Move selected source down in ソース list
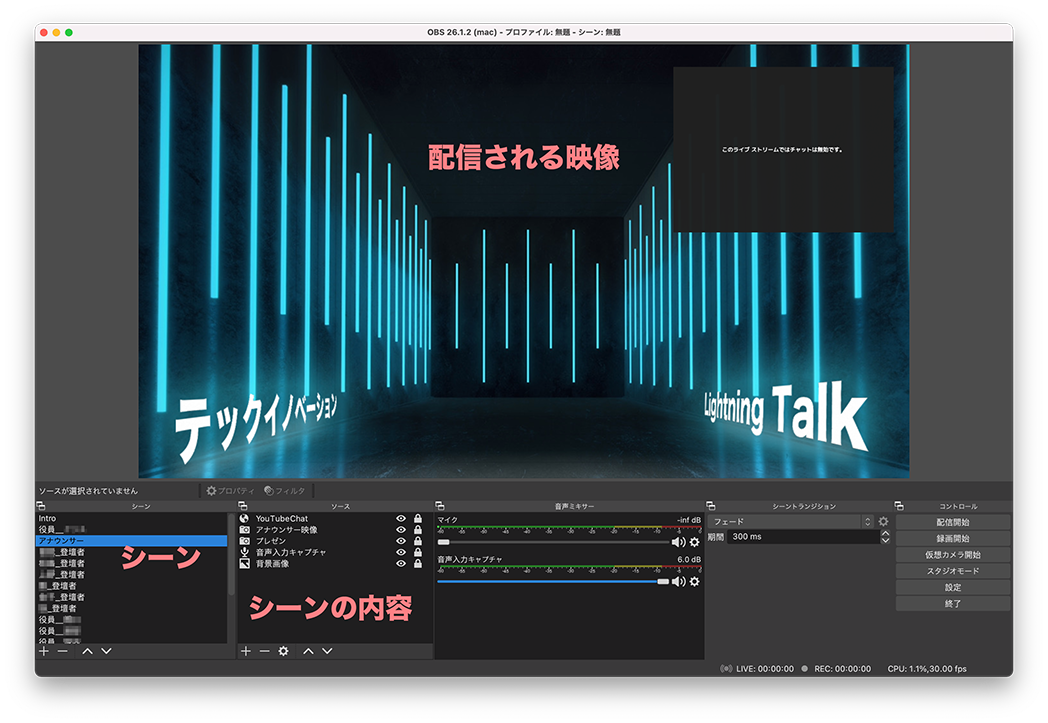This screenshot has width=1048, height=723. point(327,651)
